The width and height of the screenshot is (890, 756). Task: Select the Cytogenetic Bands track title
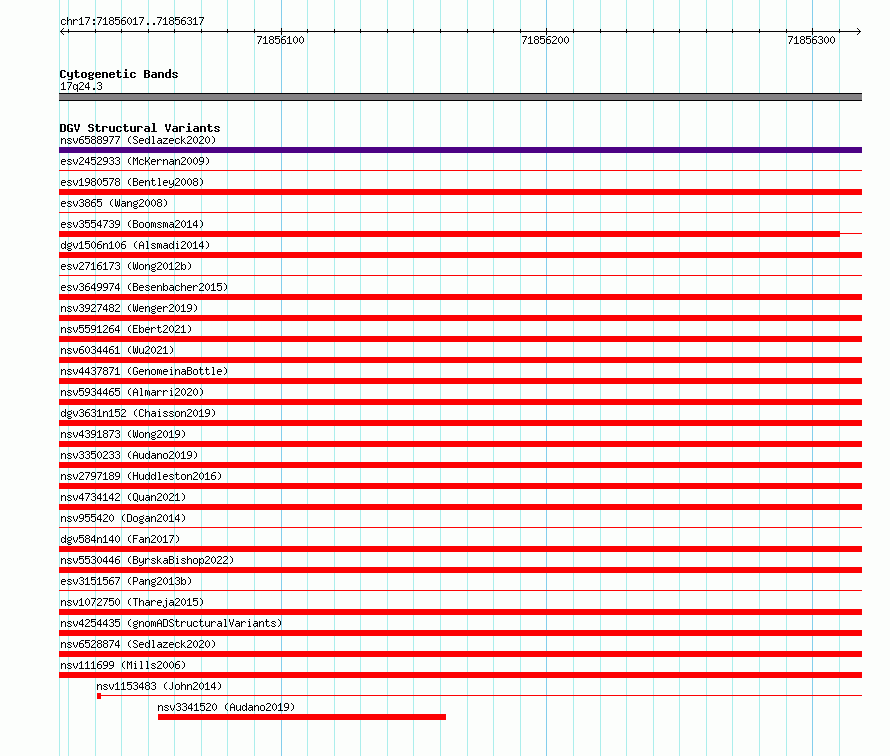(119, 74)
